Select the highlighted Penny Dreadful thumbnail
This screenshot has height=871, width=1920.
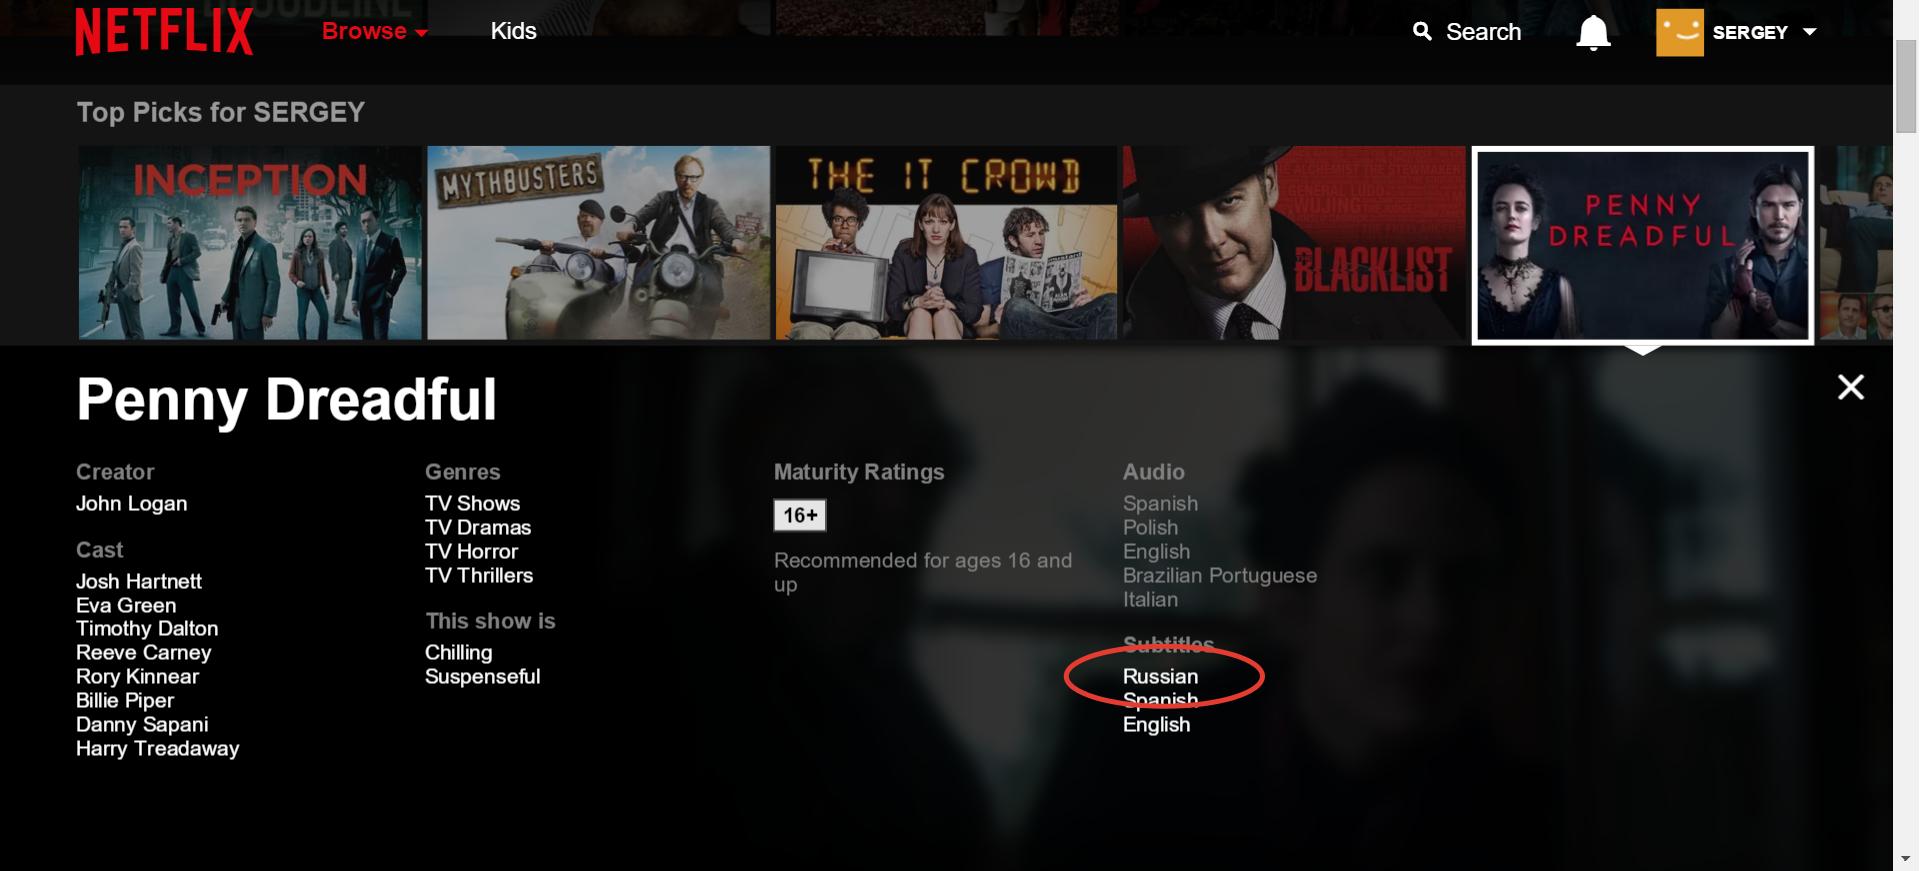click(x=1643, y=245)
